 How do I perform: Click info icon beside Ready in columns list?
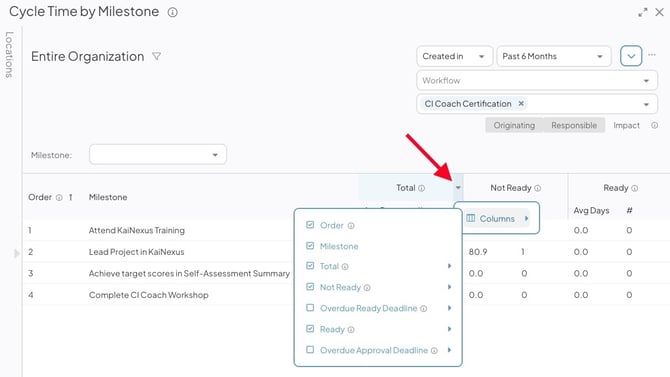coord(351,330)
